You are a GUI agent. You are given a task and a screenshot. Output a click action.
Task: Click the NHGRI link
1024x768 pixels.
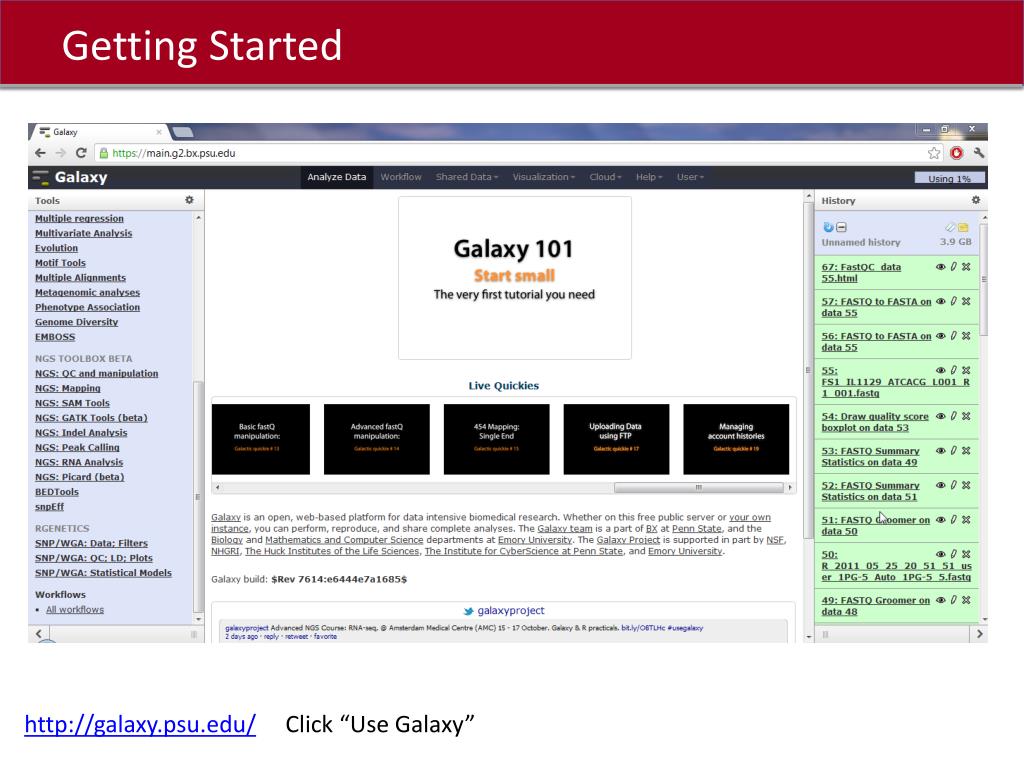[225, 551]
